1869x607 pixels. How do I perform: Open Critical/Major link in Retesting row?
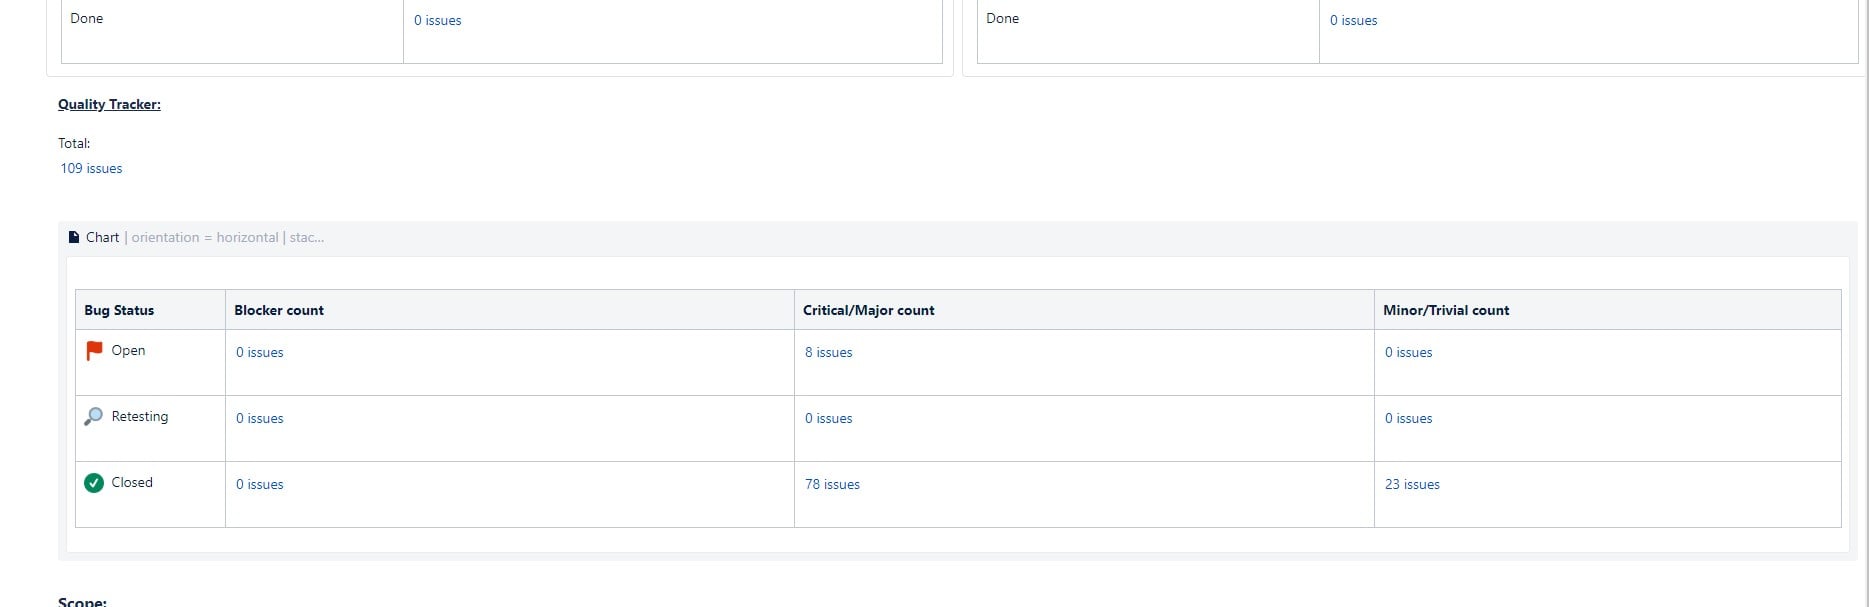pyautogui.click(x=829, y=418)
